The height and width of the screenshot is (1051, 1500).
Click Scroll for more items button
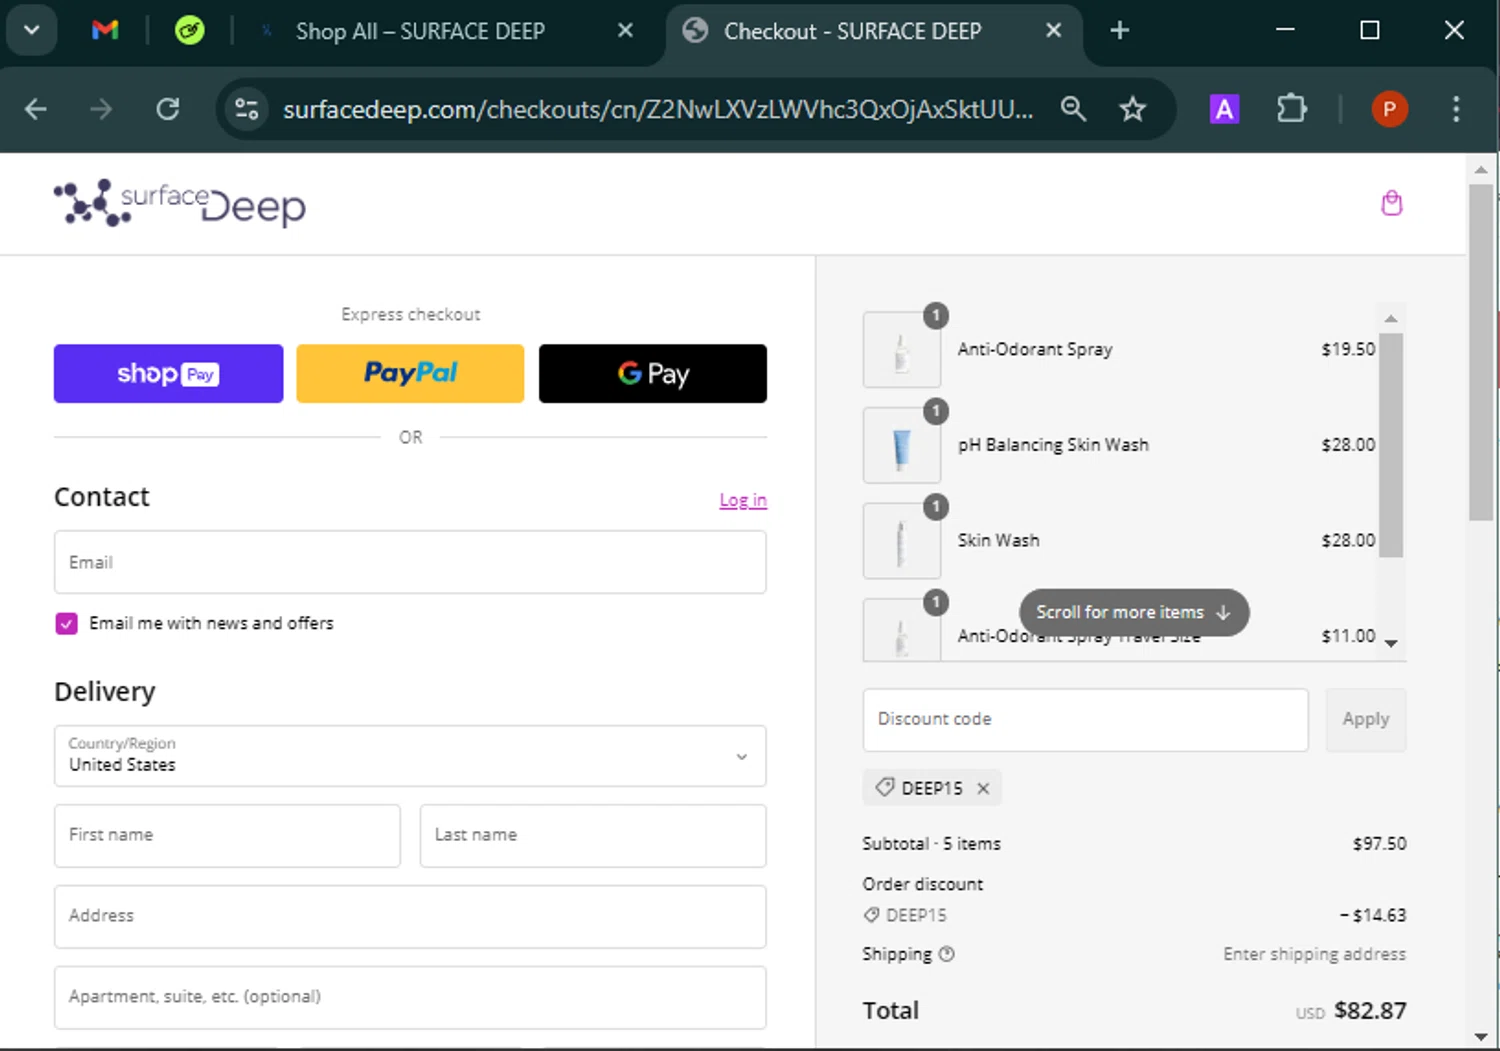pos(1134,612)
